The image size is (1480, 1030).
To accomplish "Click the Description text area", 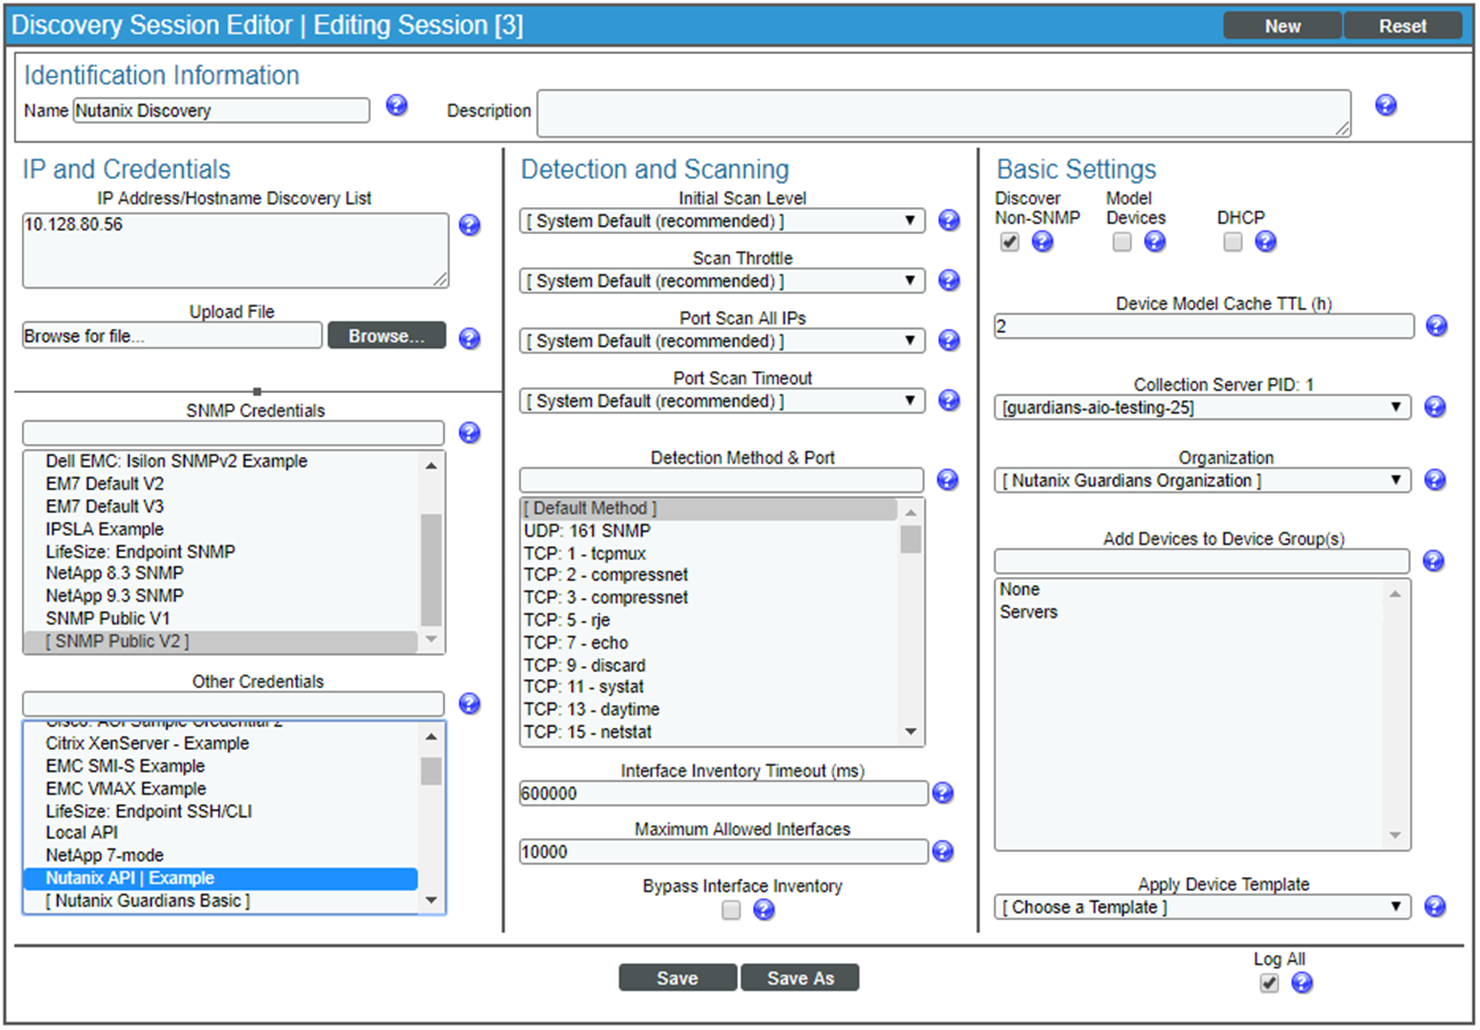I will pyautogui.click(x=944, y=113).
